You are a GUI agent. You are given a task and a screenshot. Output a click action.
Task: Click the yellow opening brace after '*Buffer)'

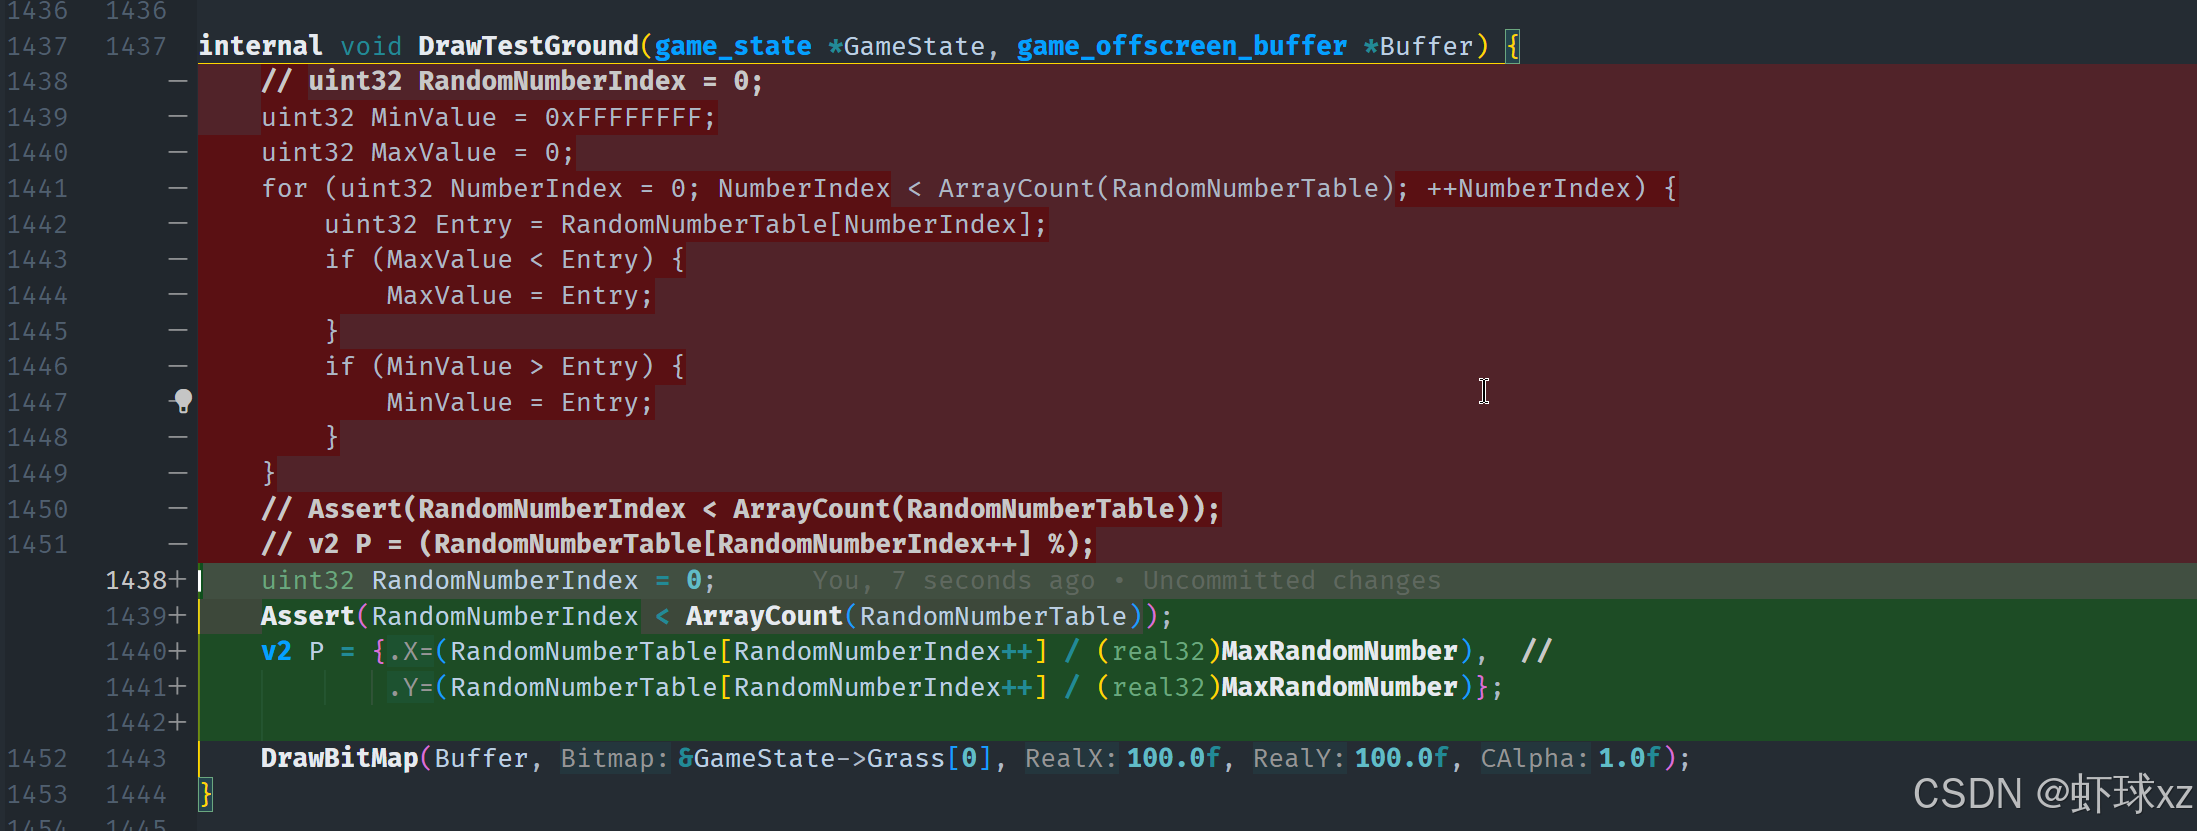[1513, 46]
